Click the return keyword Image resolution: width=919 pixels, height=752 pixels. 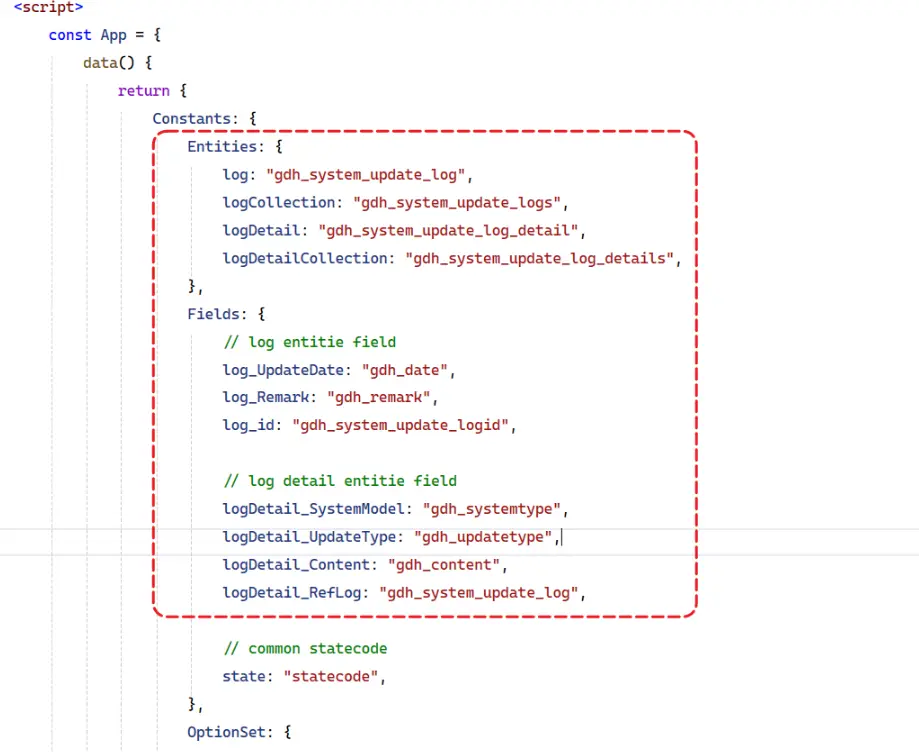[x=143, y=91]
